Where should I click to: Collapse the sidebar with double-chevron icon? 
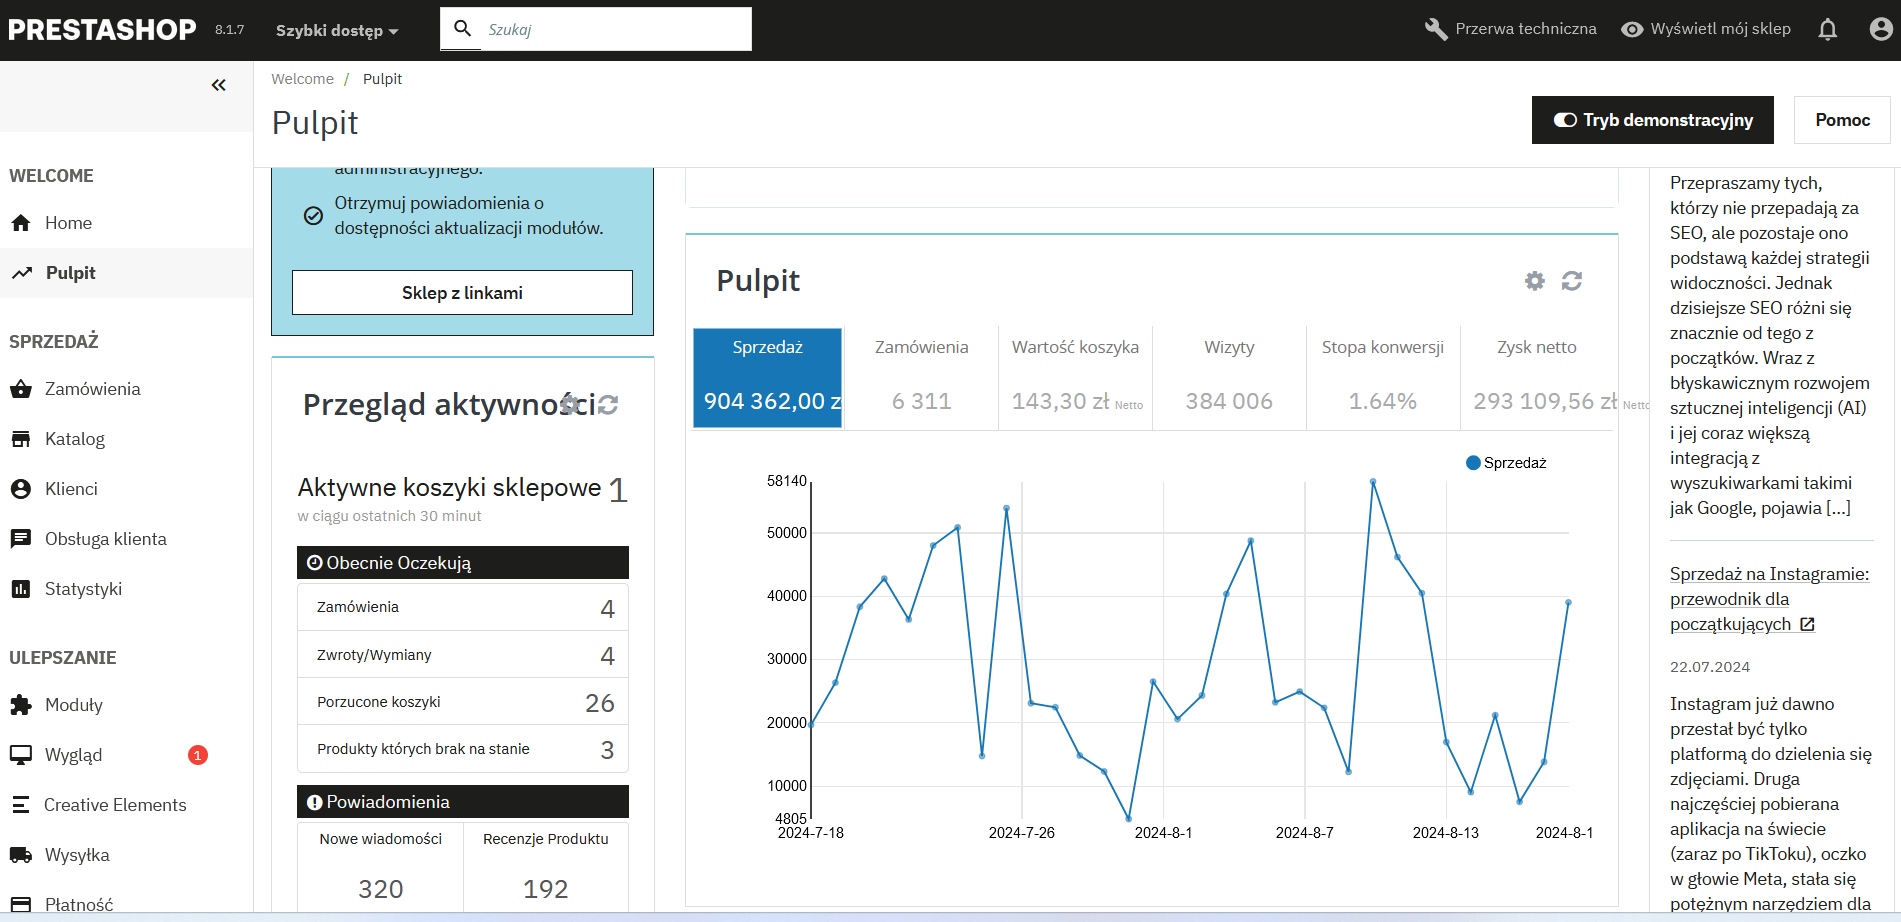(x=218, y=85)
